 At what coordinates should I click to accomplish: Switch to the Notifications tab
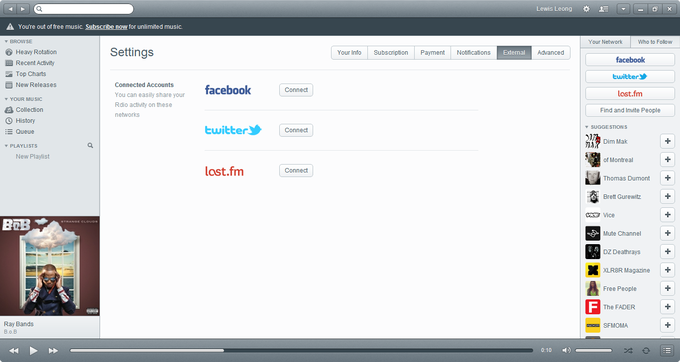474,52
